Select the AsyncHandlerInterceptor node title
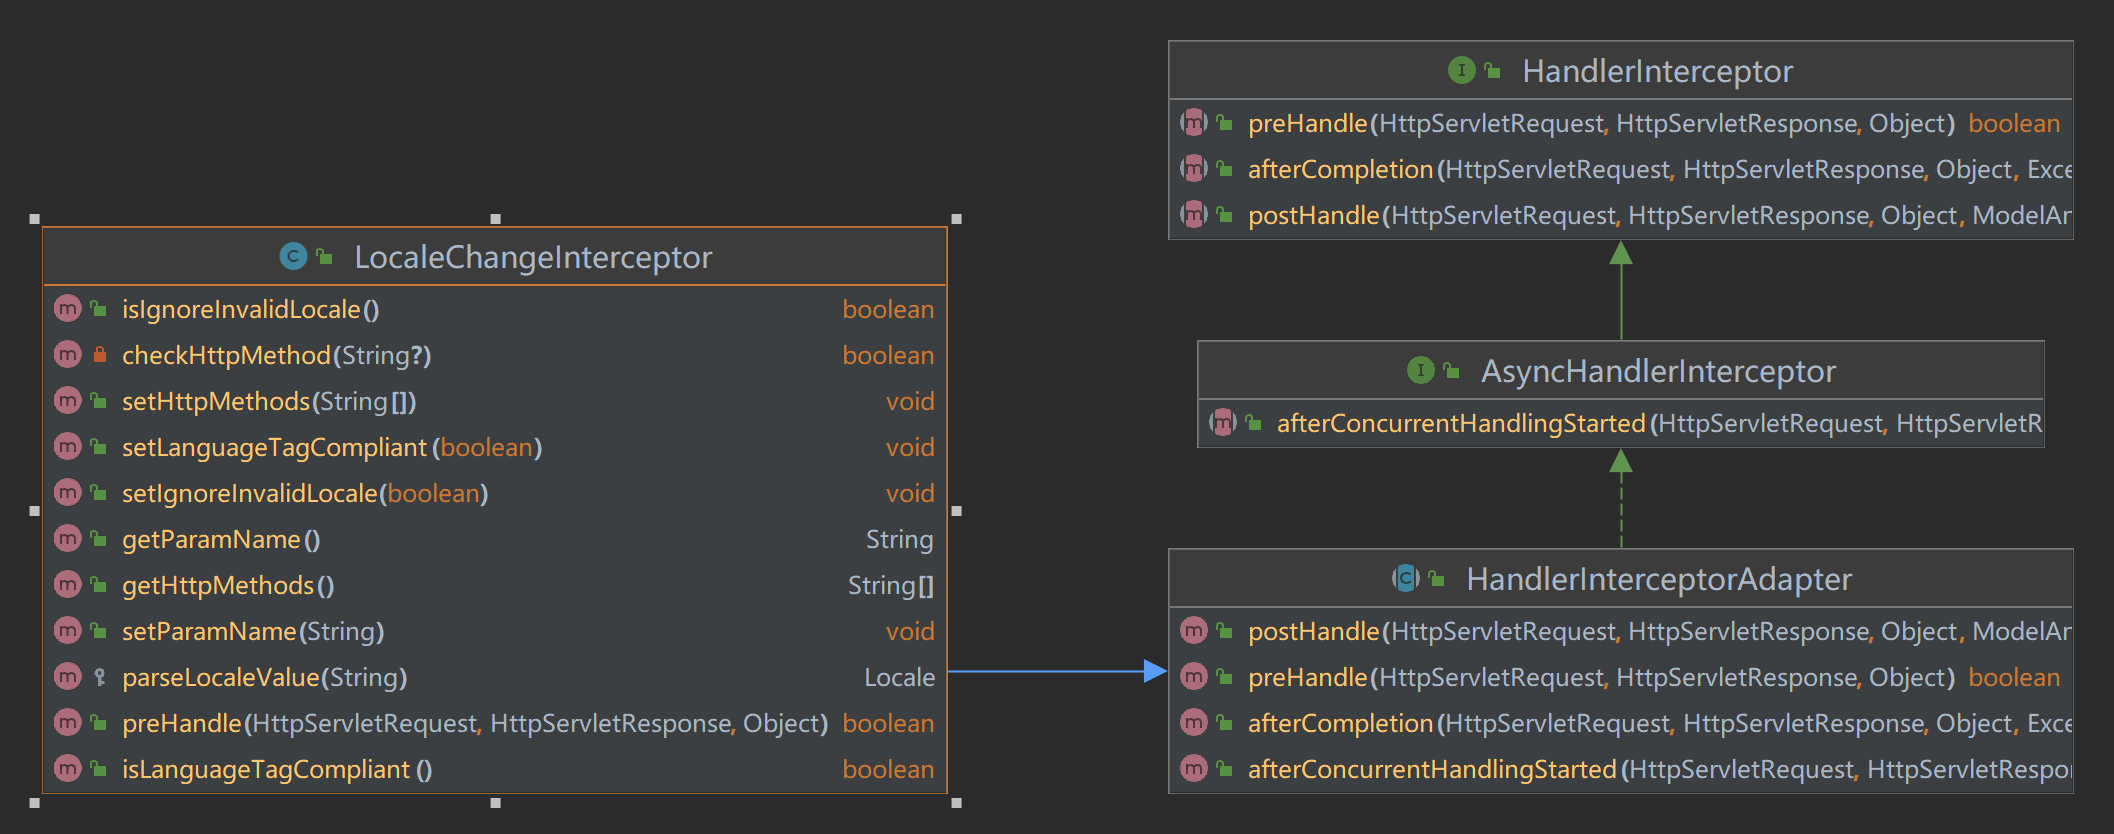Screen dimensions: 2114x834 [1658, 372]
